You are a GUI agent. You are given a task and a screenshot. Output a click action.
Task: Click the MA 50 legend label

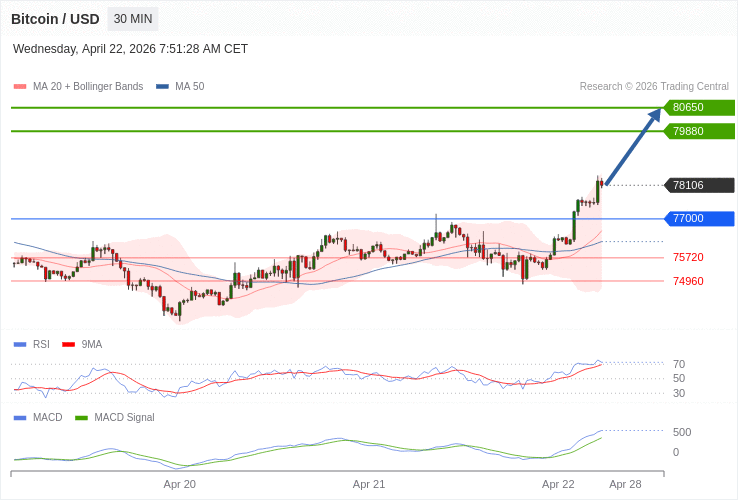pyautogui.click(x=190, y=87)
